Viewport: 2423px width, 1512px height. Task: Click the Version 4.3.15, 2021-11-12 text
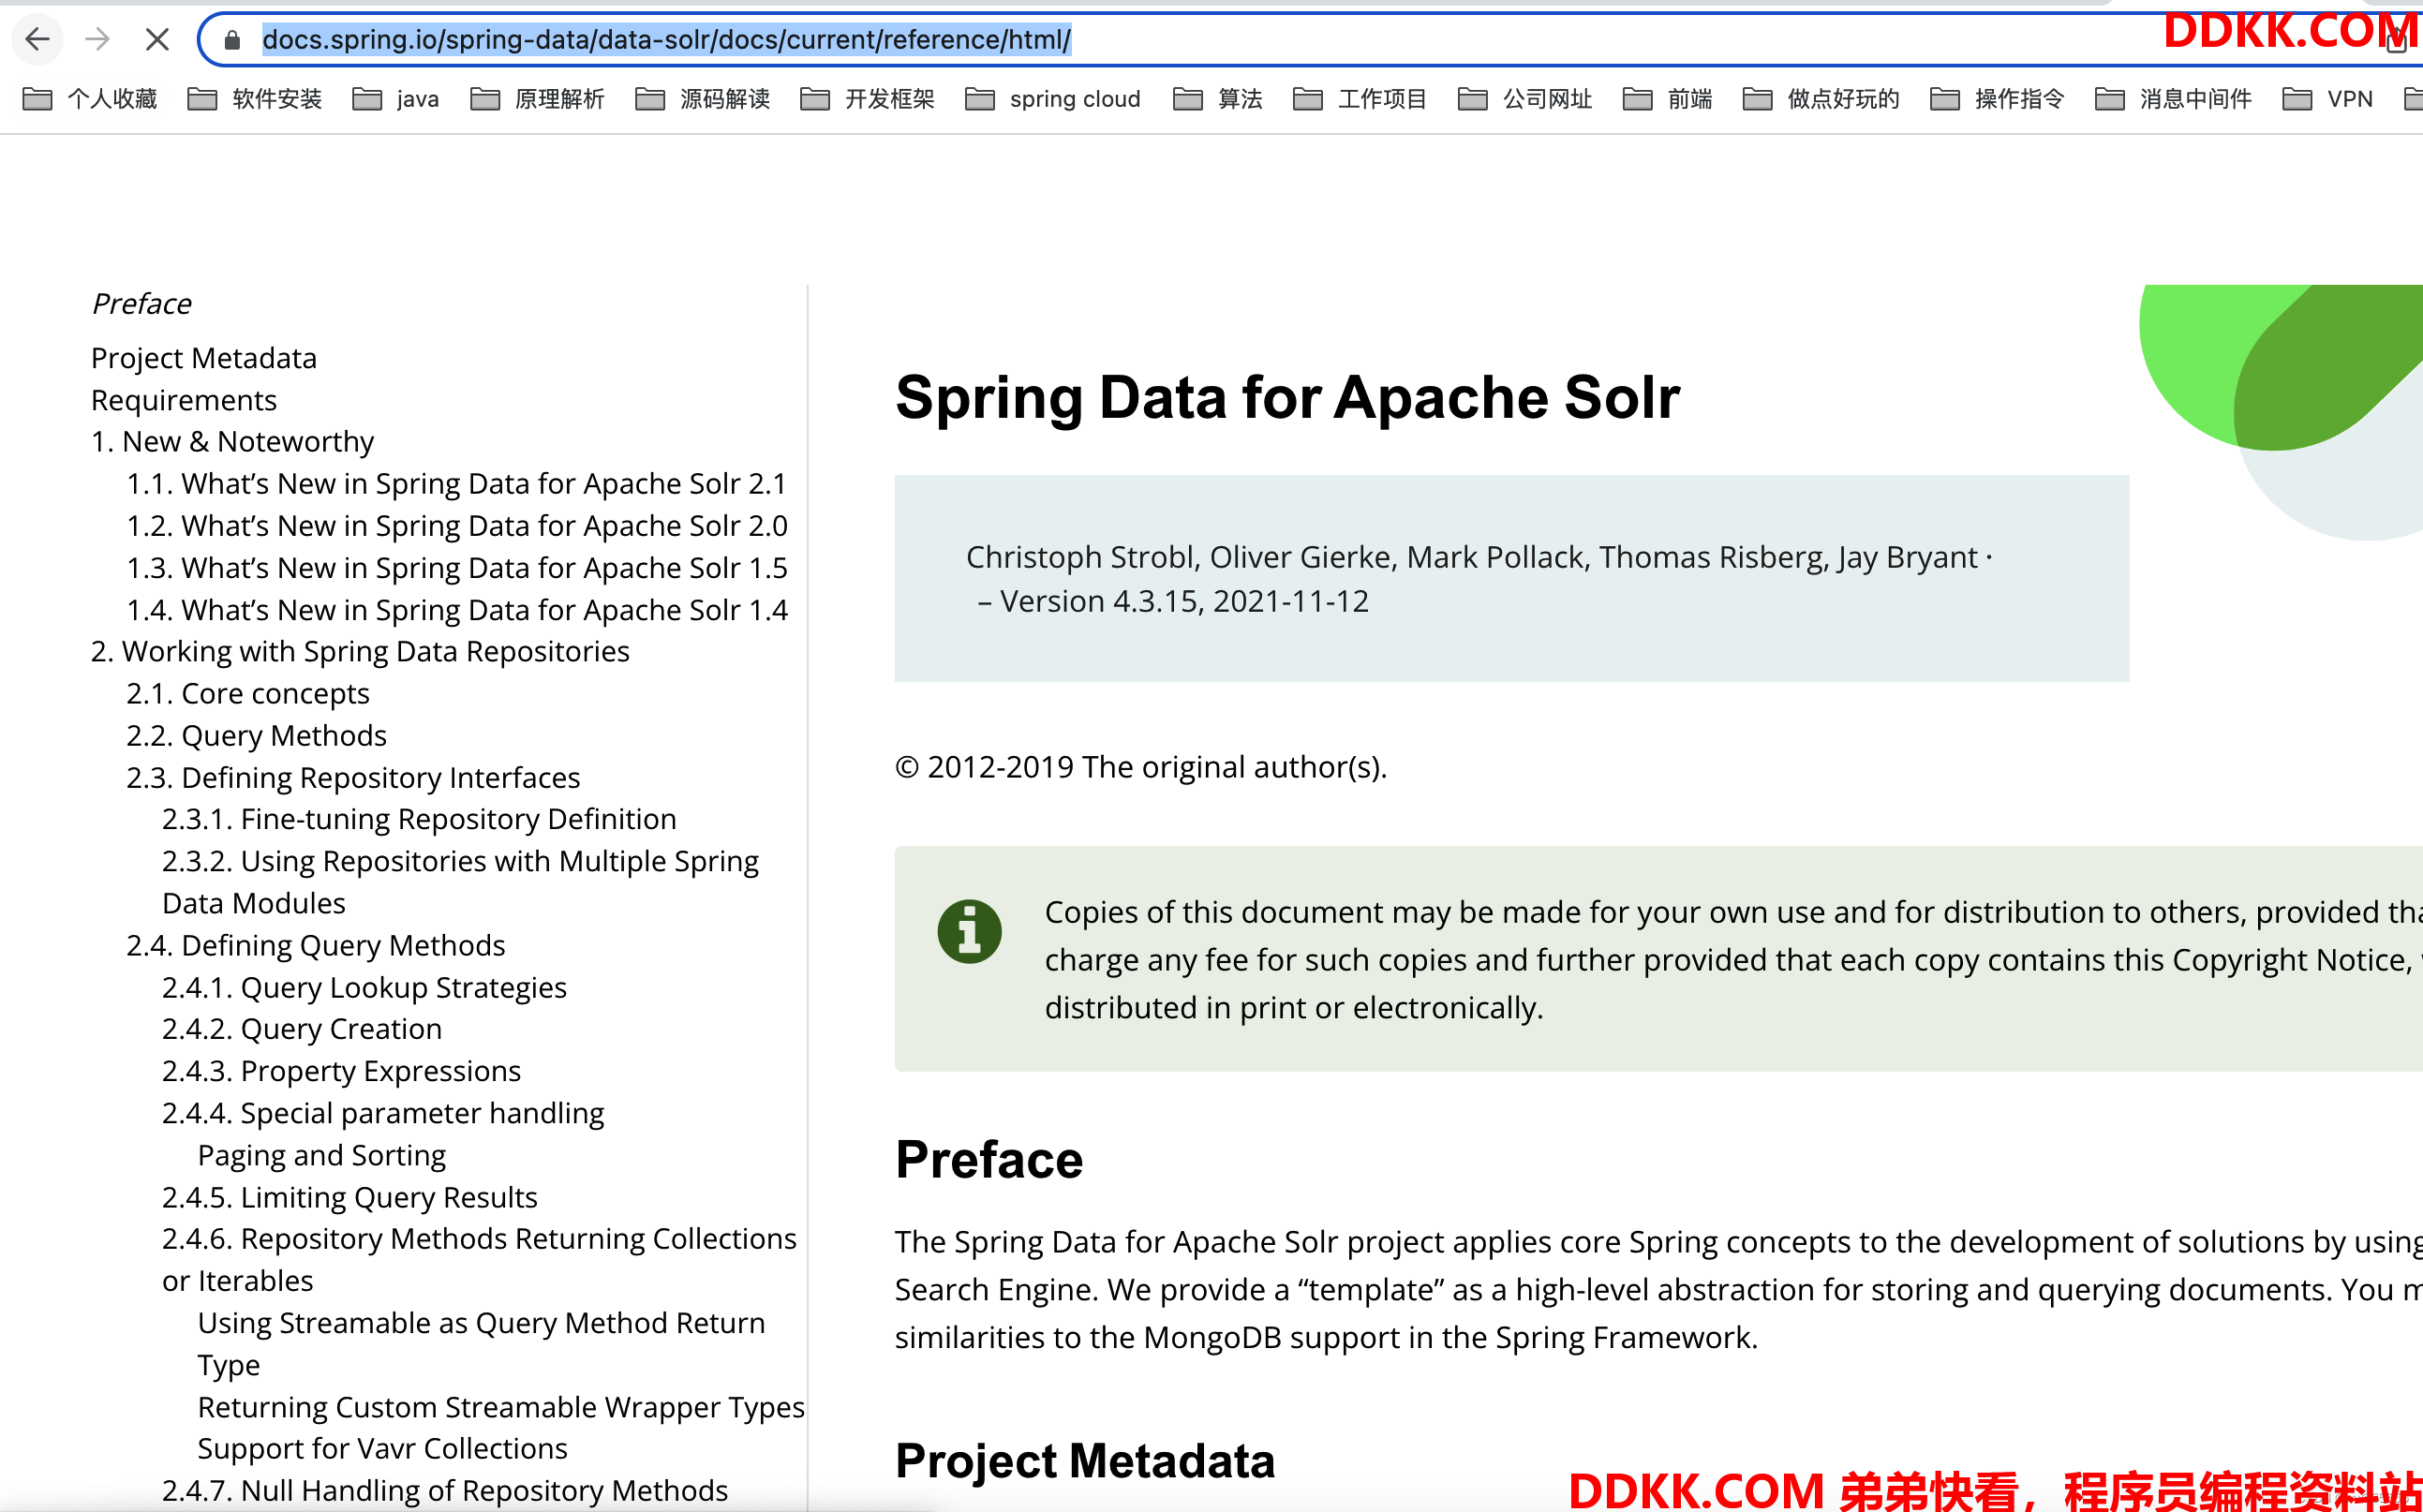[1184, 601]
